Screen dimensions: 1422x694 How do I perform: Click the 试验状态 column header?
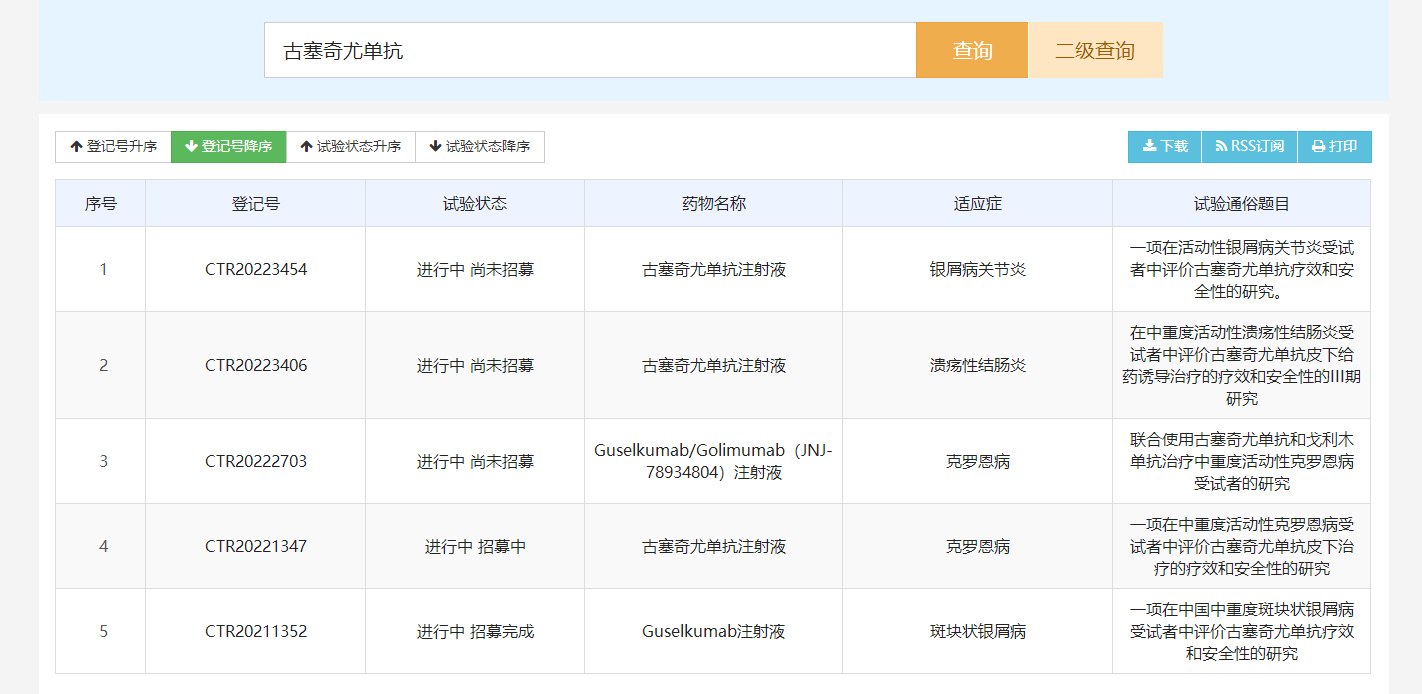pyautogui.click(x=474, y=203)
